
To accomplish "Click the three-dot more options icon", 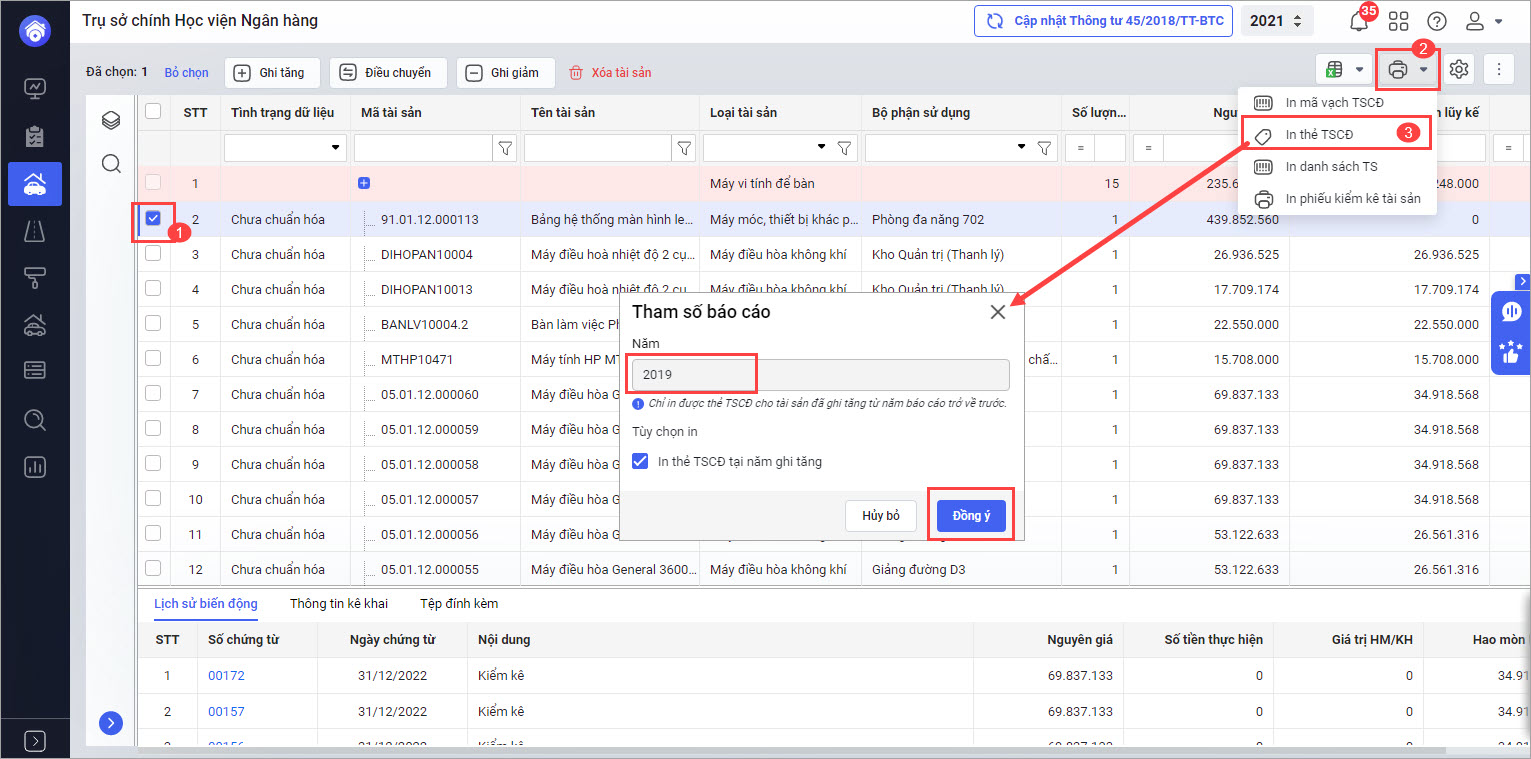I will (x=1498, y=70).
